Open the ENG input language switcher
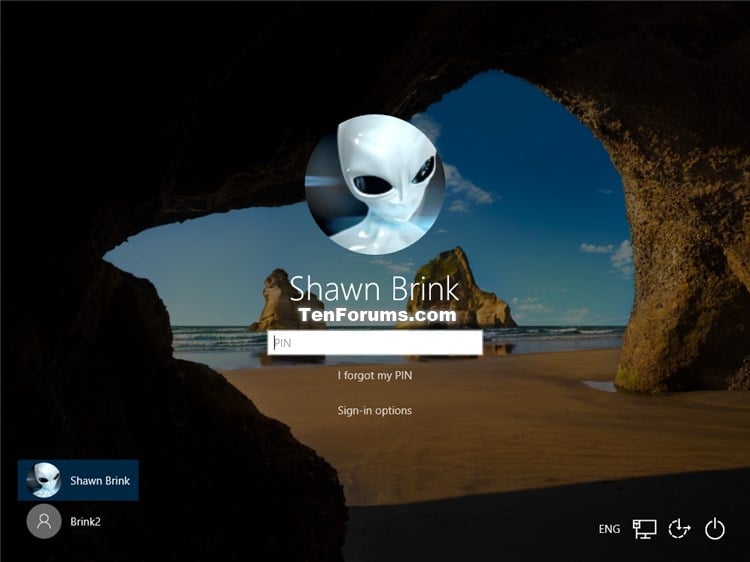Viewport: 750px width, 562px height. click(x=609, y=529)
